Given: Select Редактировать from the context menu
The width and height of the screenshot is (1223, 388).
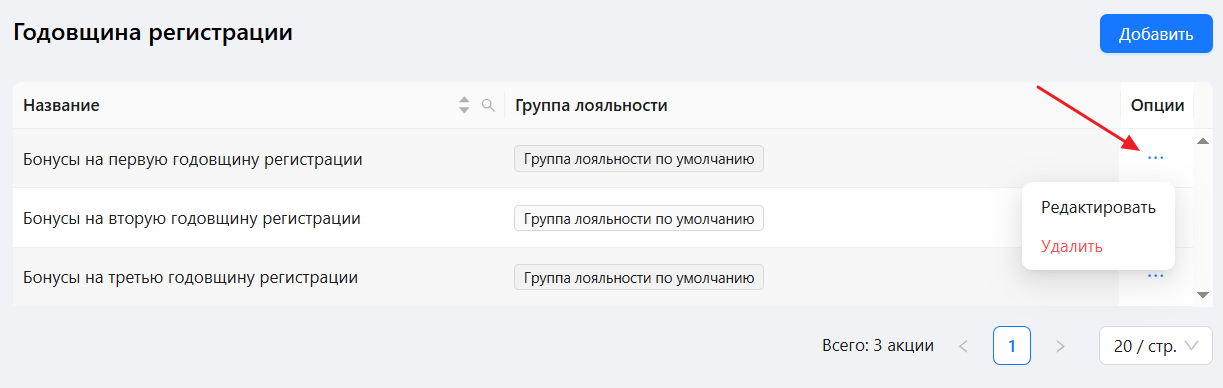Looking at the screenshot, I should pos(1098,208).
